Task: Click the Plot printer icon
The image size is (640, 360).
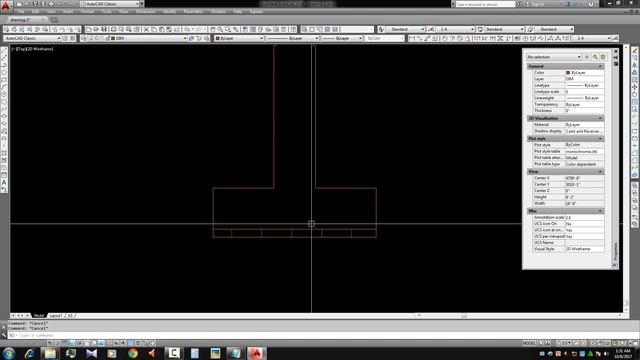Action: tap(113, 29)
